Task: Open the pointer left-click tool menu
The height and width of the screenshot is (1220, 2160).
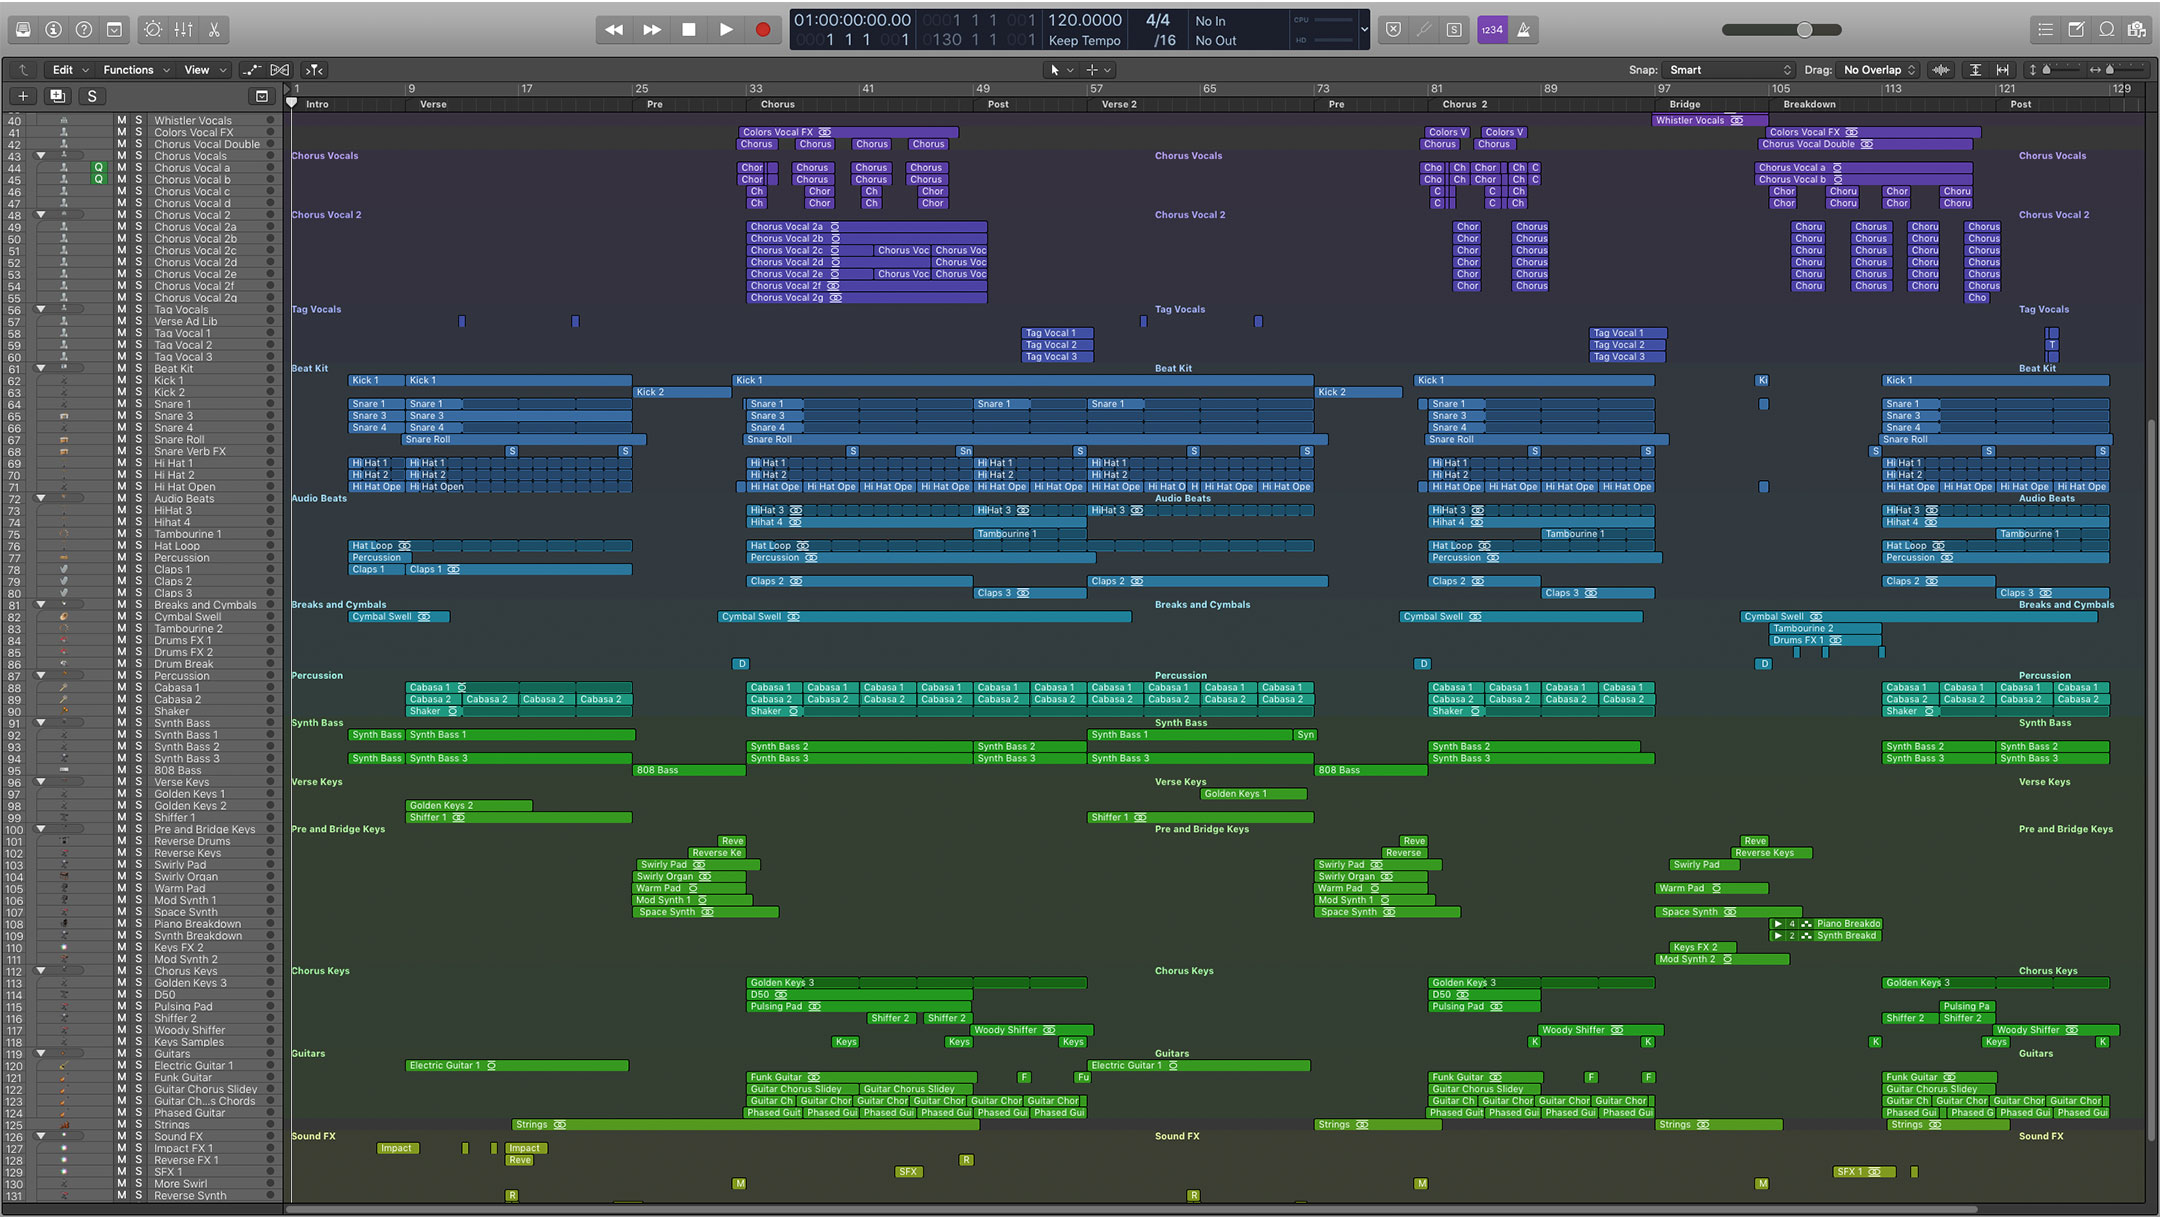Action: point(1059,70)
